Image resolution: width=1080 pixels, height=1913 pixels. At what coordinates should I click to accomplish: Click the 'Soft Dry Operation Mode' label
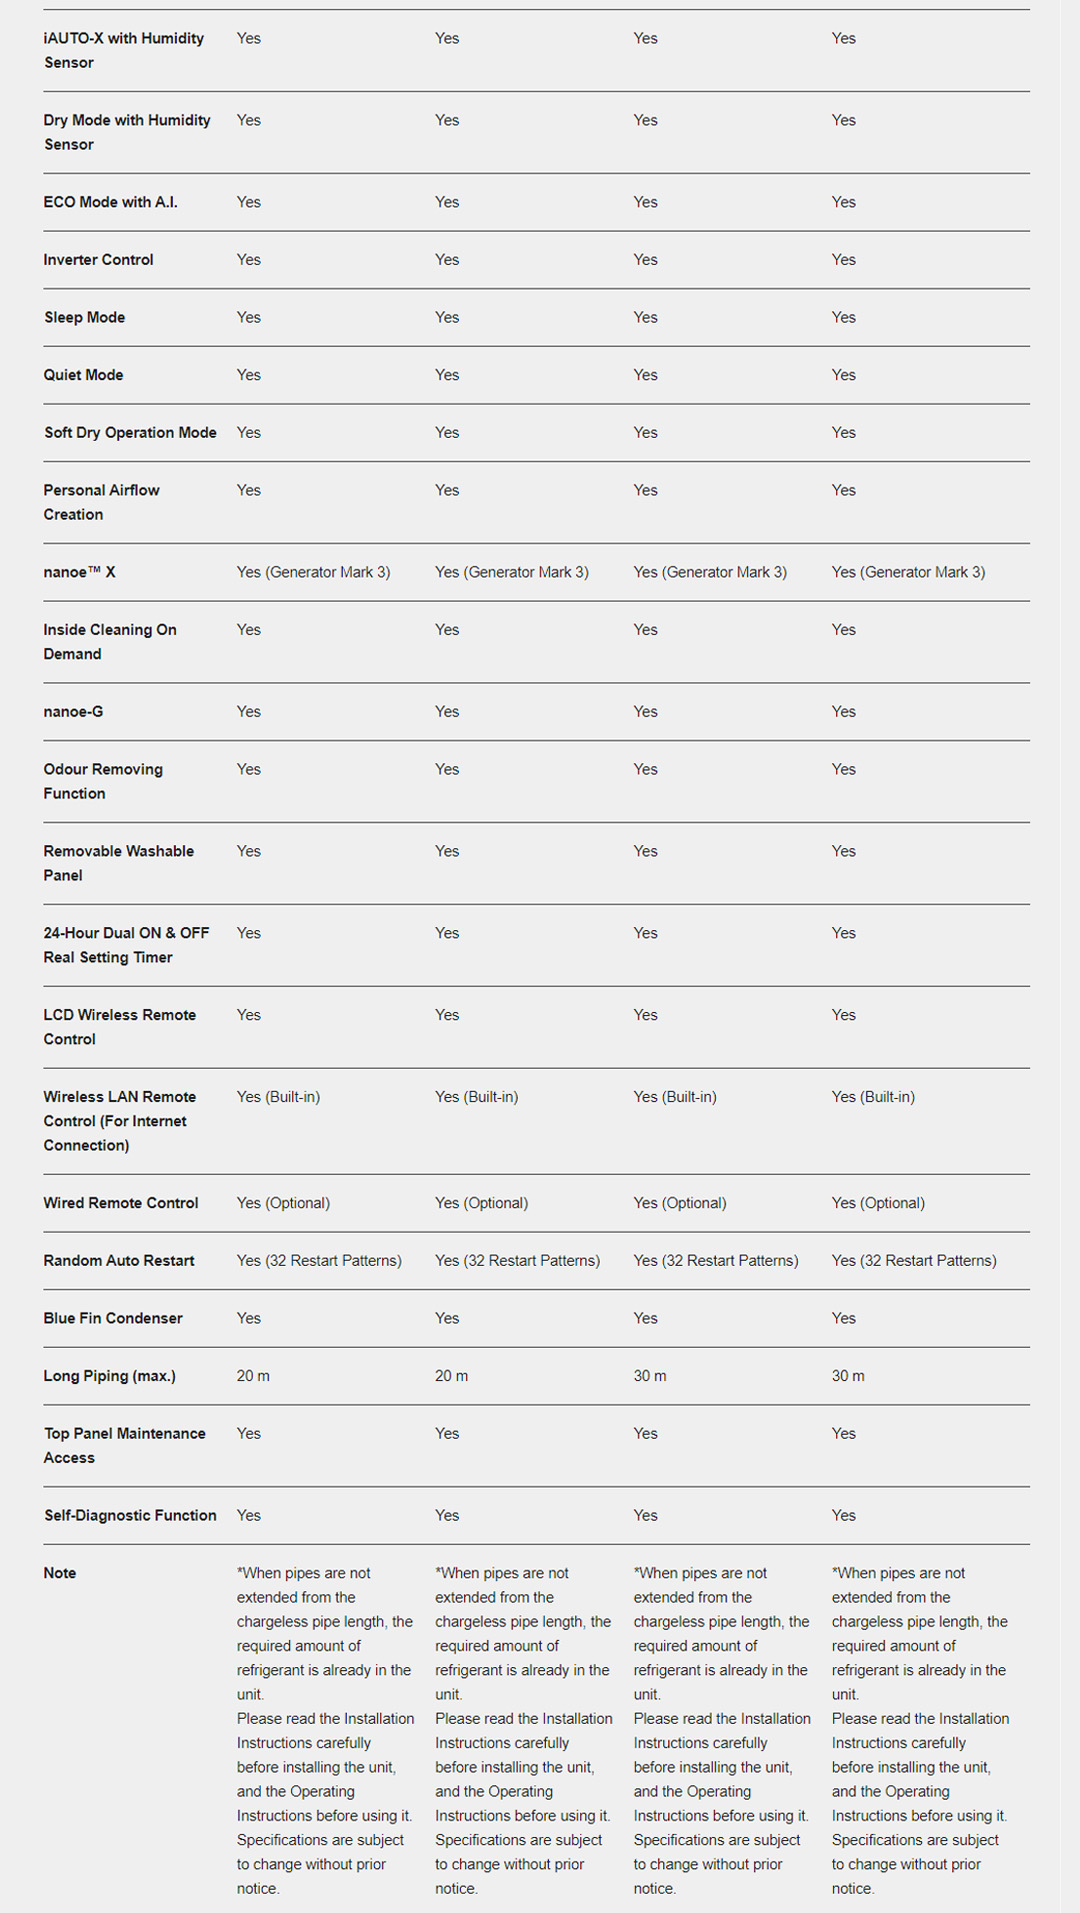[x=130, y=433]
